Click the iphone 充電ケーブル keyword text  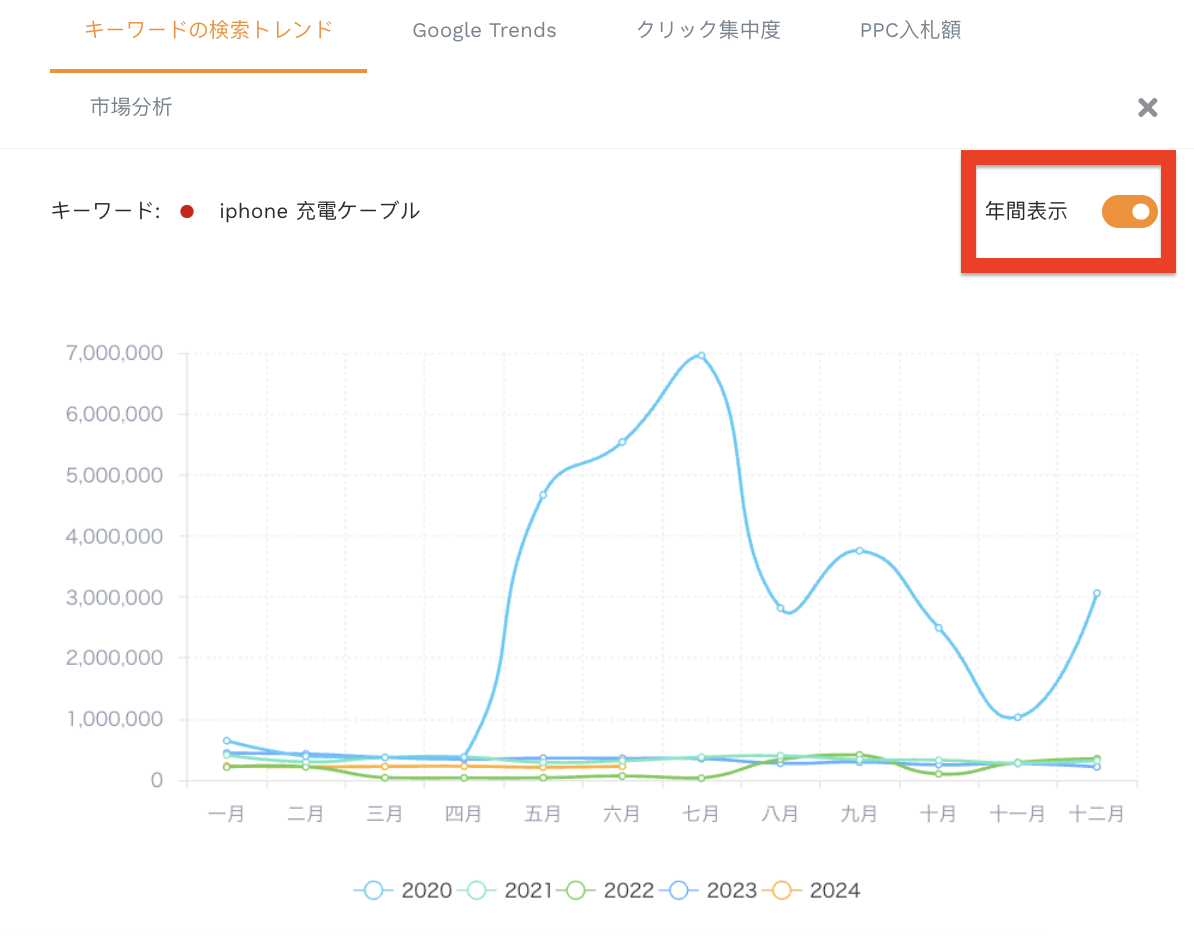320,211
